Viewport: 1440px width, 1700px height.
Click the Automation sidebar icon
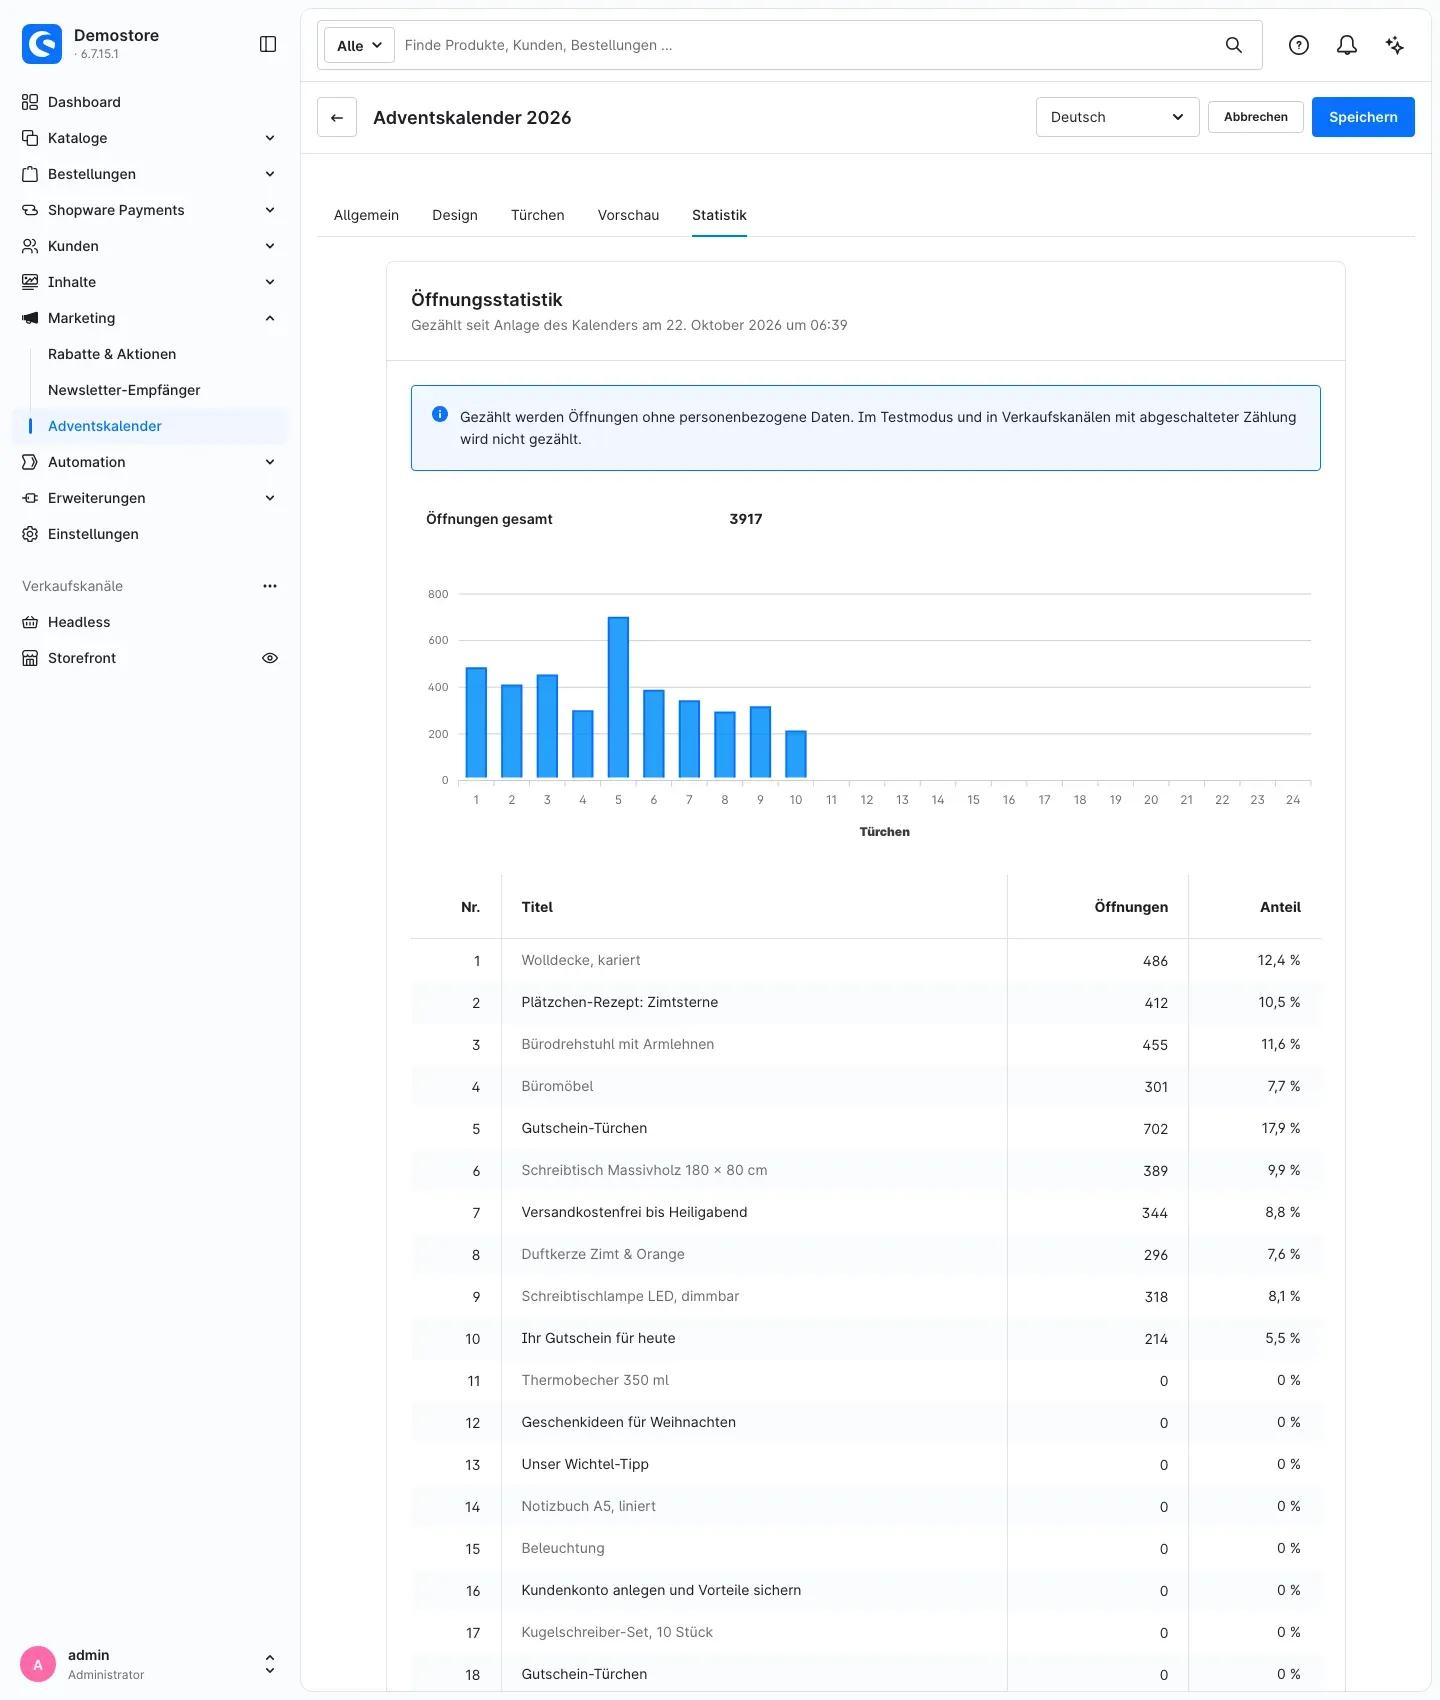(30, 462)
